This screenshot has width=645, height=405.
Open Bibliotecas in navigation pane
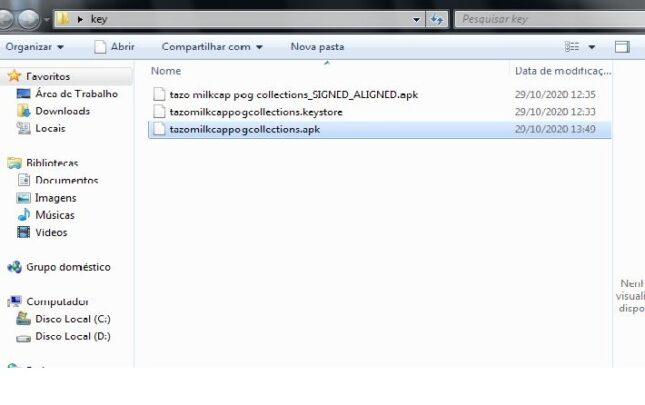point(52,163)
